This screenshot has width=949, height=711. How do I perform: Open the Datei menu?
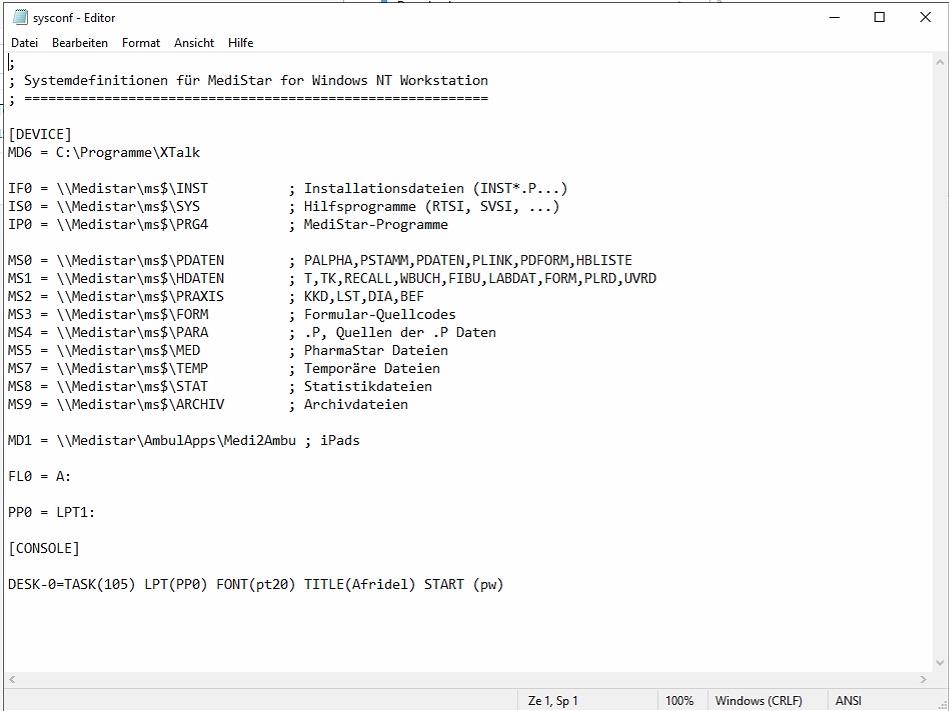click(24, 43)
